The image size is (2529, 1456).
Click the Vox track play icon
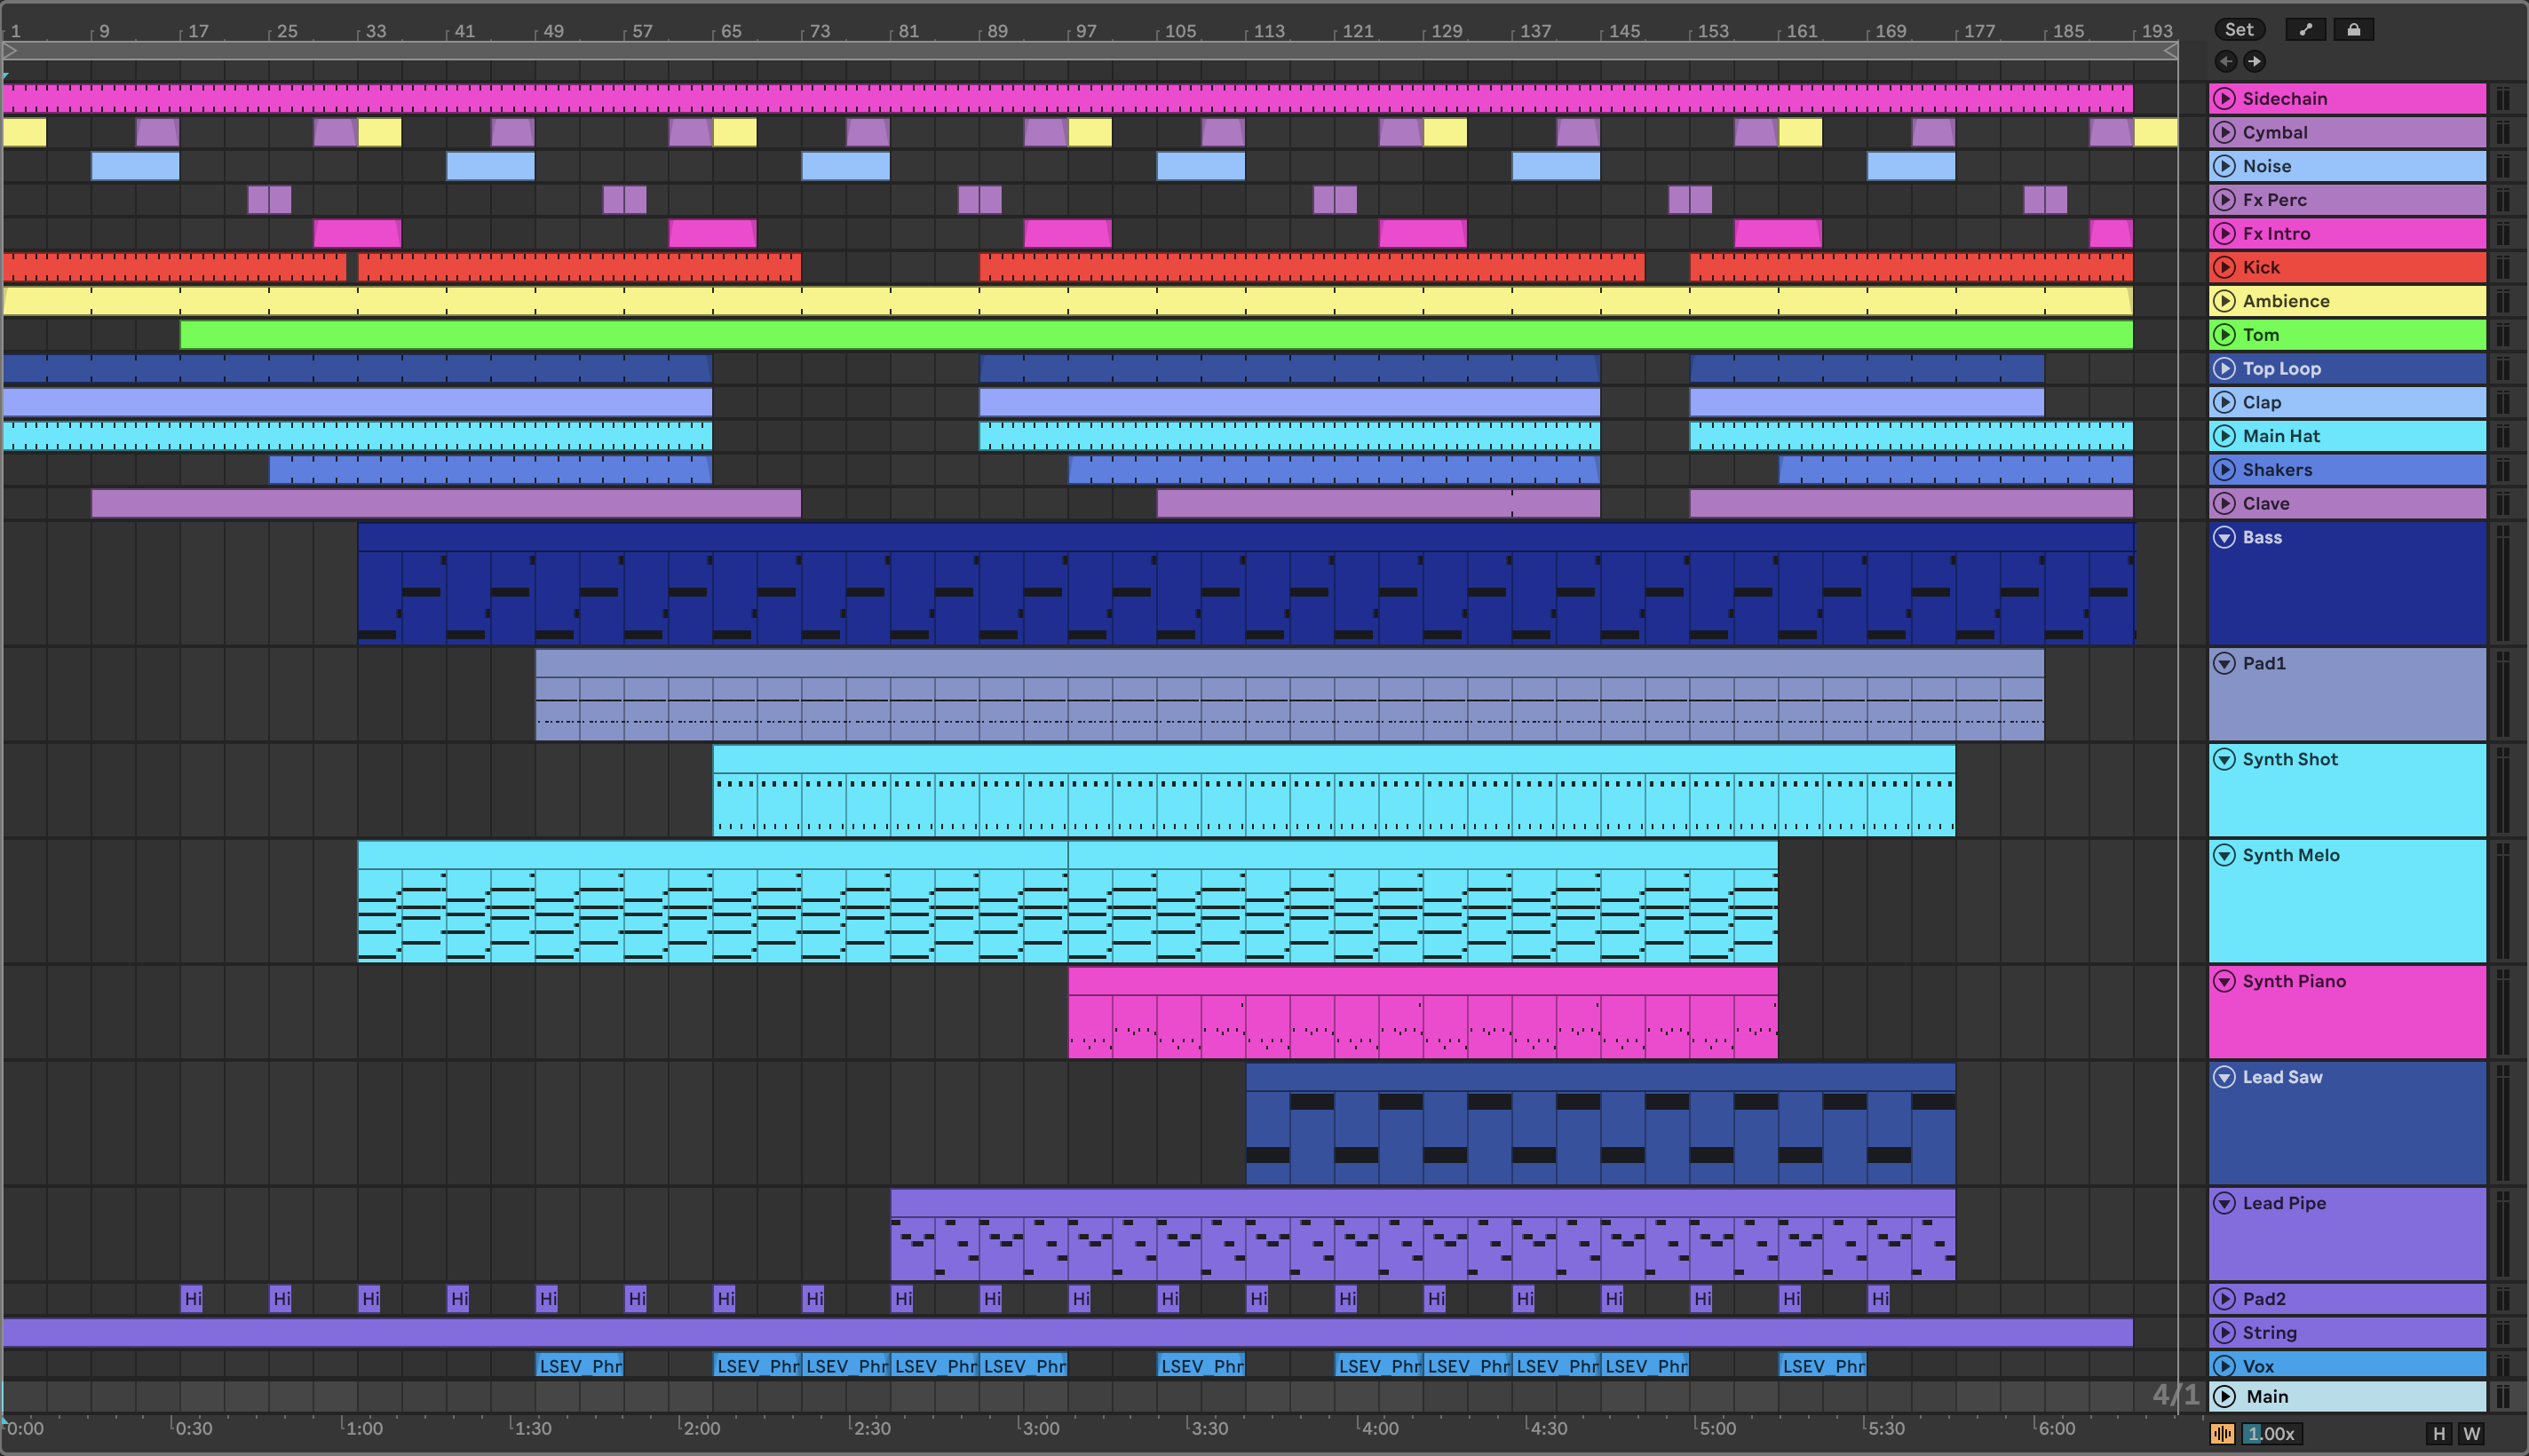pyautogui.click(x=2224, y=1366)
